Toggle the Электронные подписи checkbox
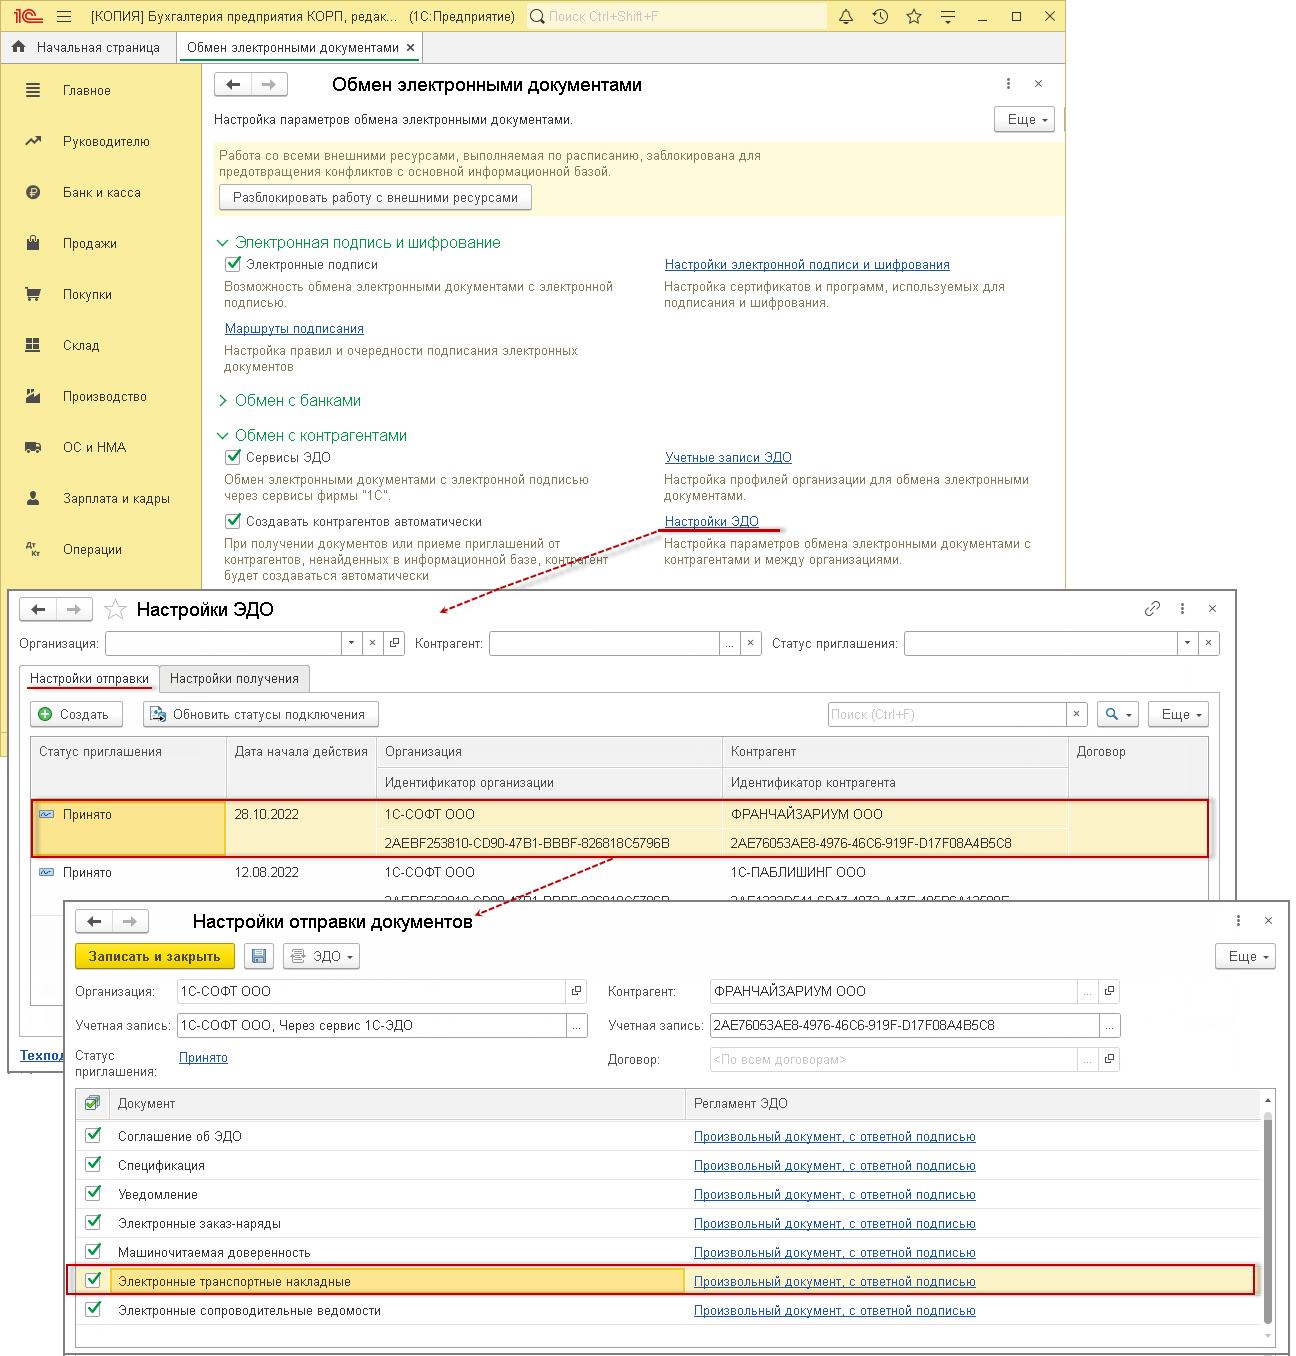The height and width of the screenshot is (1356, 1296). [233, 264]
